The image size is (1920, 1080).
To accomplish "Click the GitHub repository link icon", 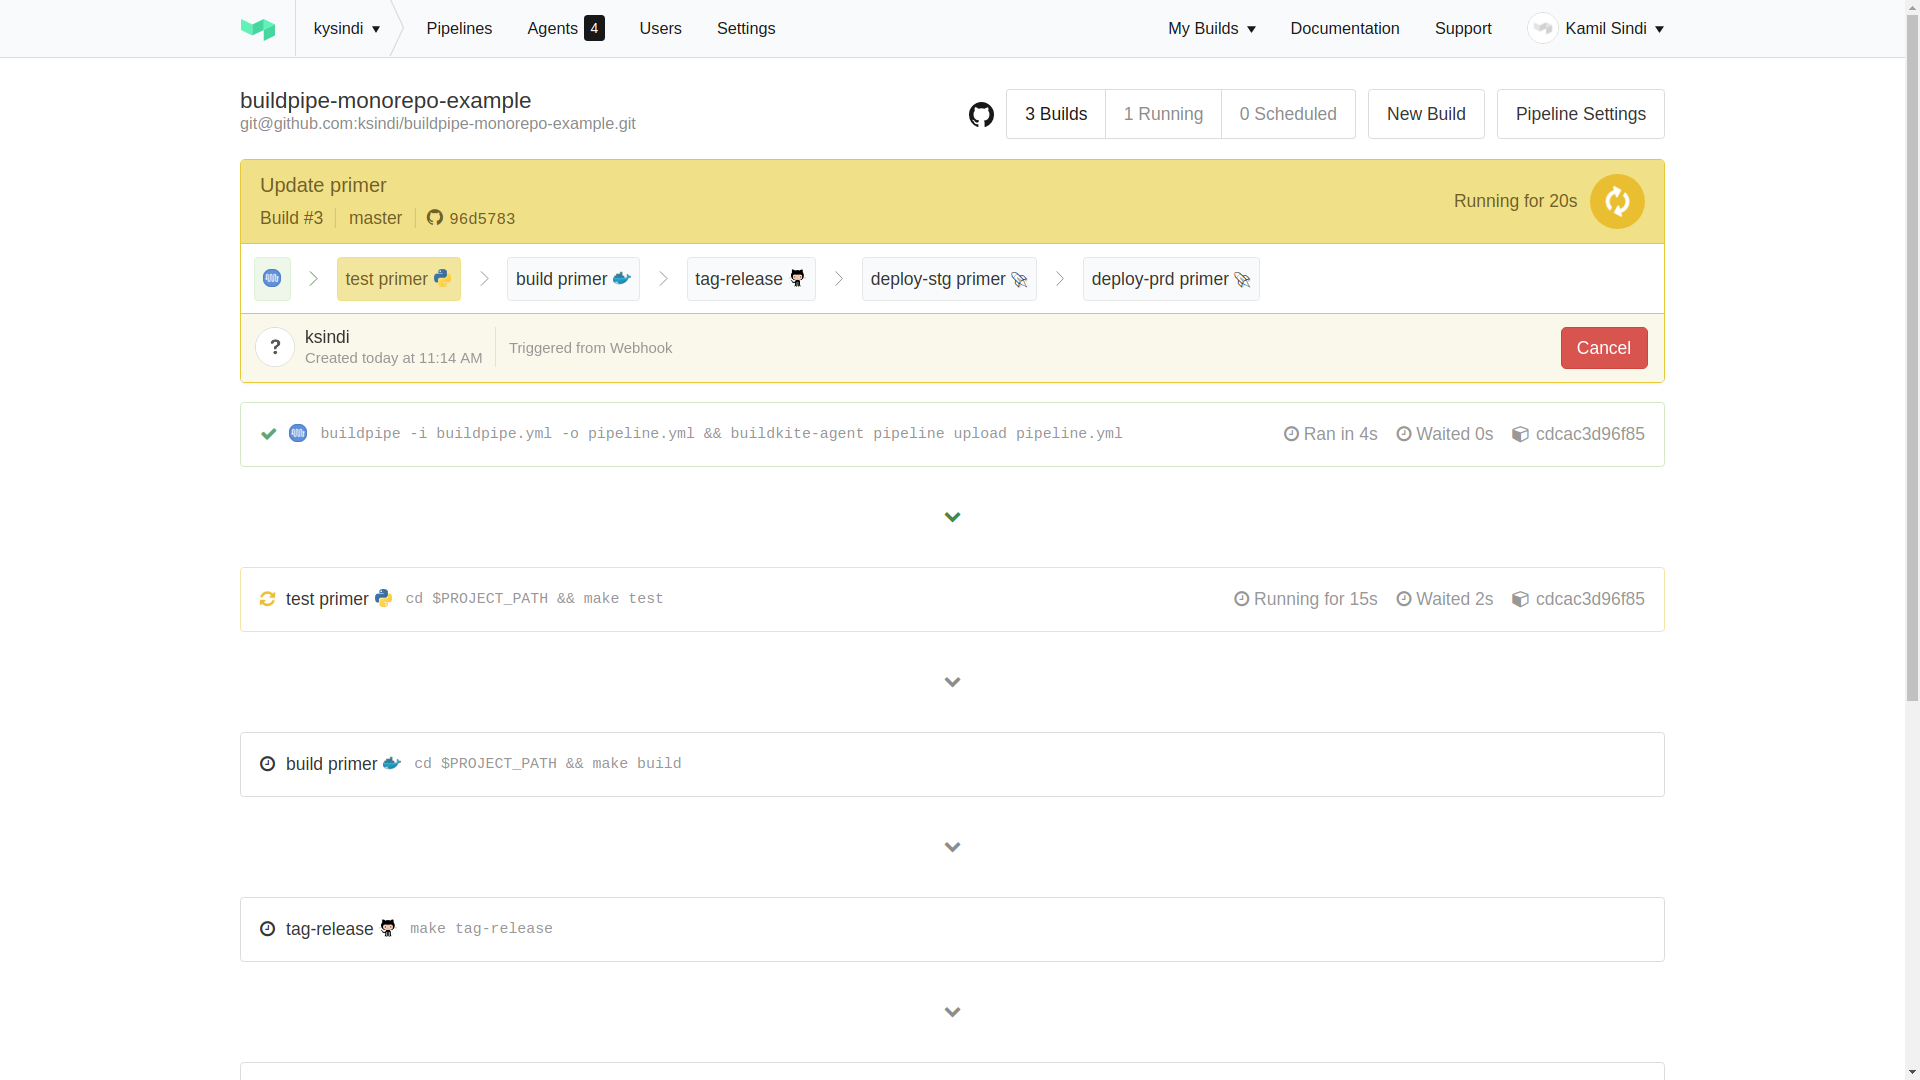I will click(981, 113).
